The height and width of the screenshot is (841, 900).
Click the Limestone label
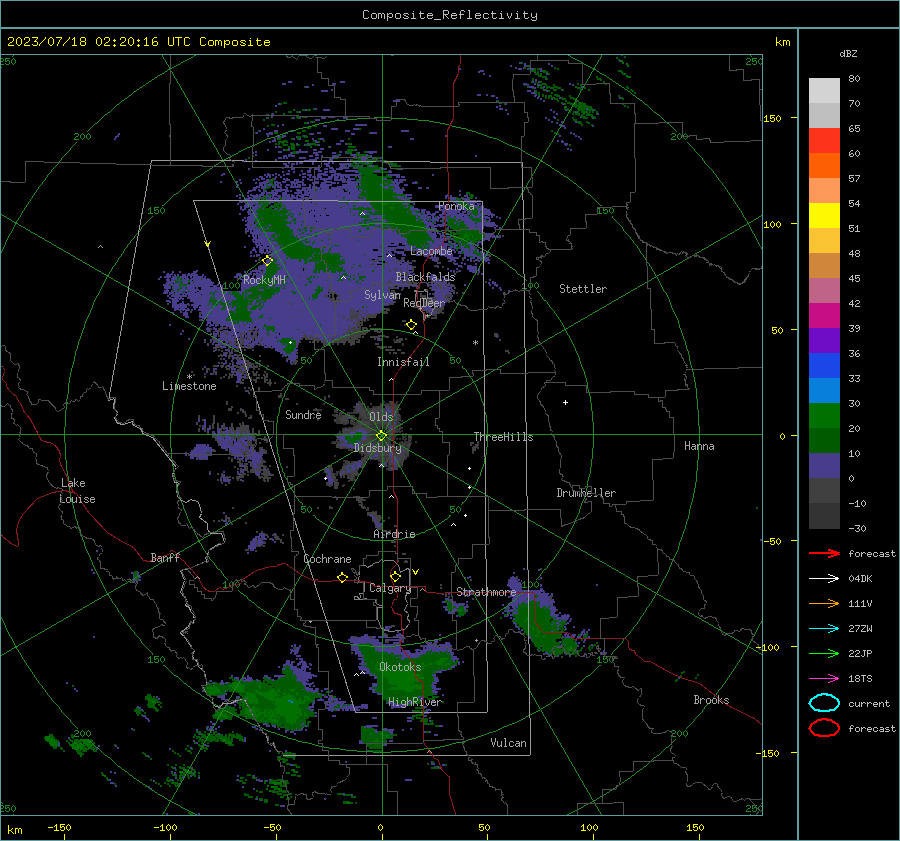[x=189, y=386]
